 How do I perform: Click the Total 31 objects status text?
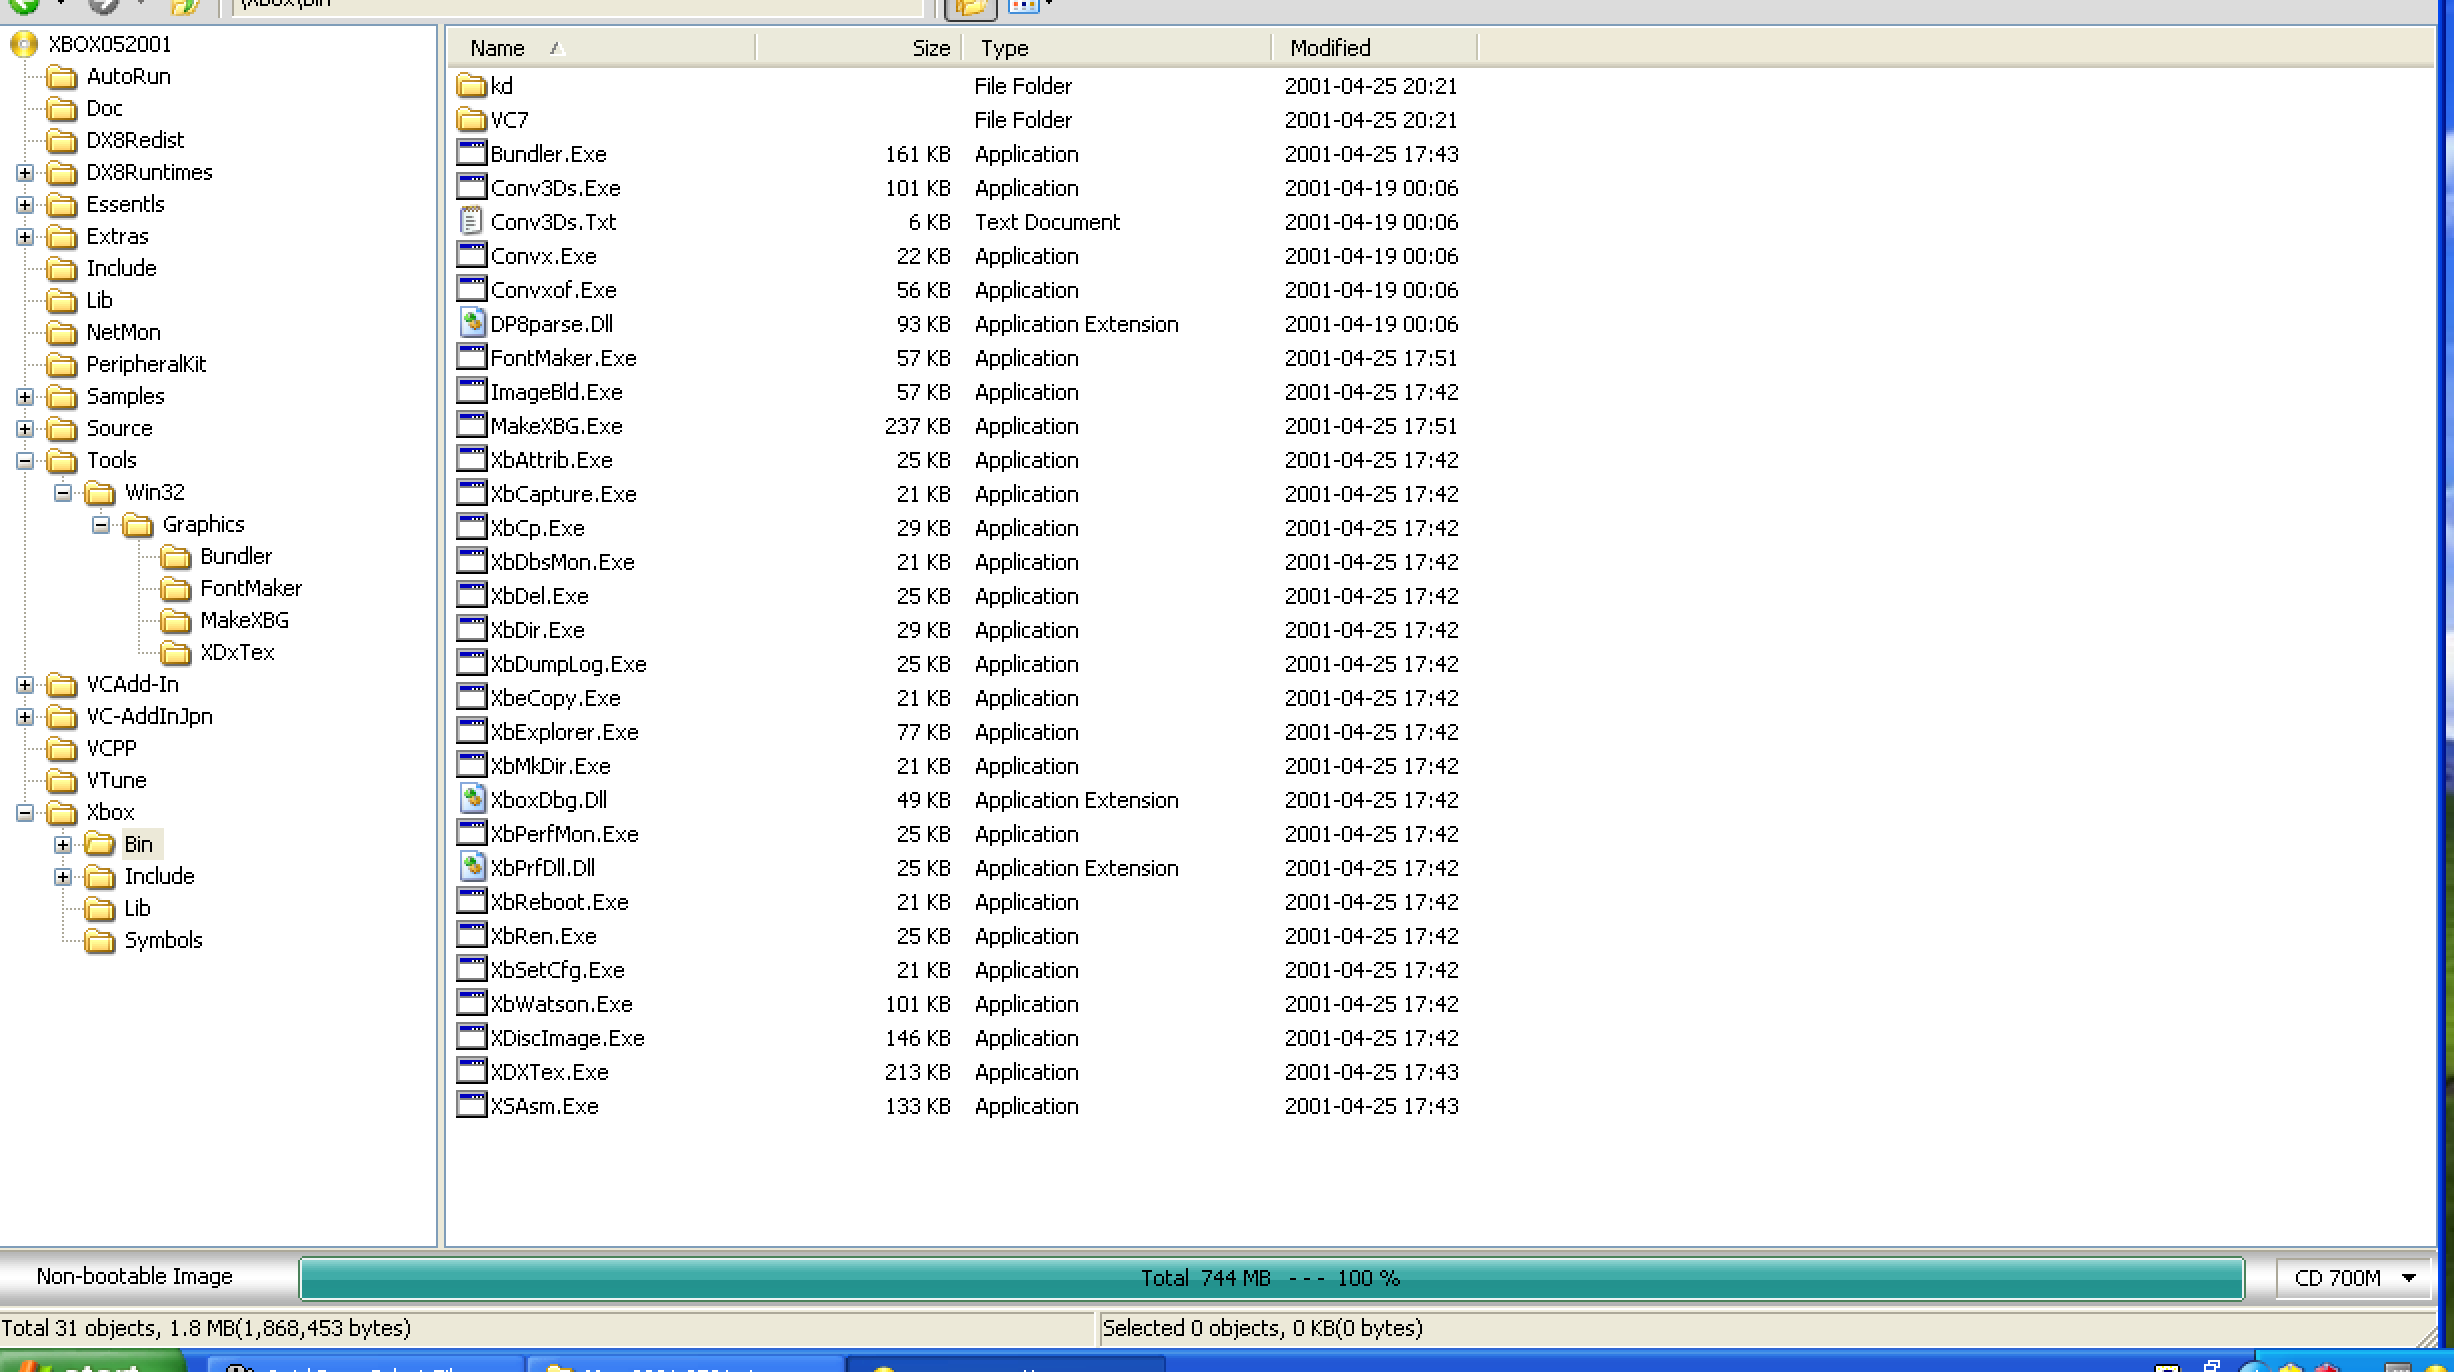[x=206, y=1328]
